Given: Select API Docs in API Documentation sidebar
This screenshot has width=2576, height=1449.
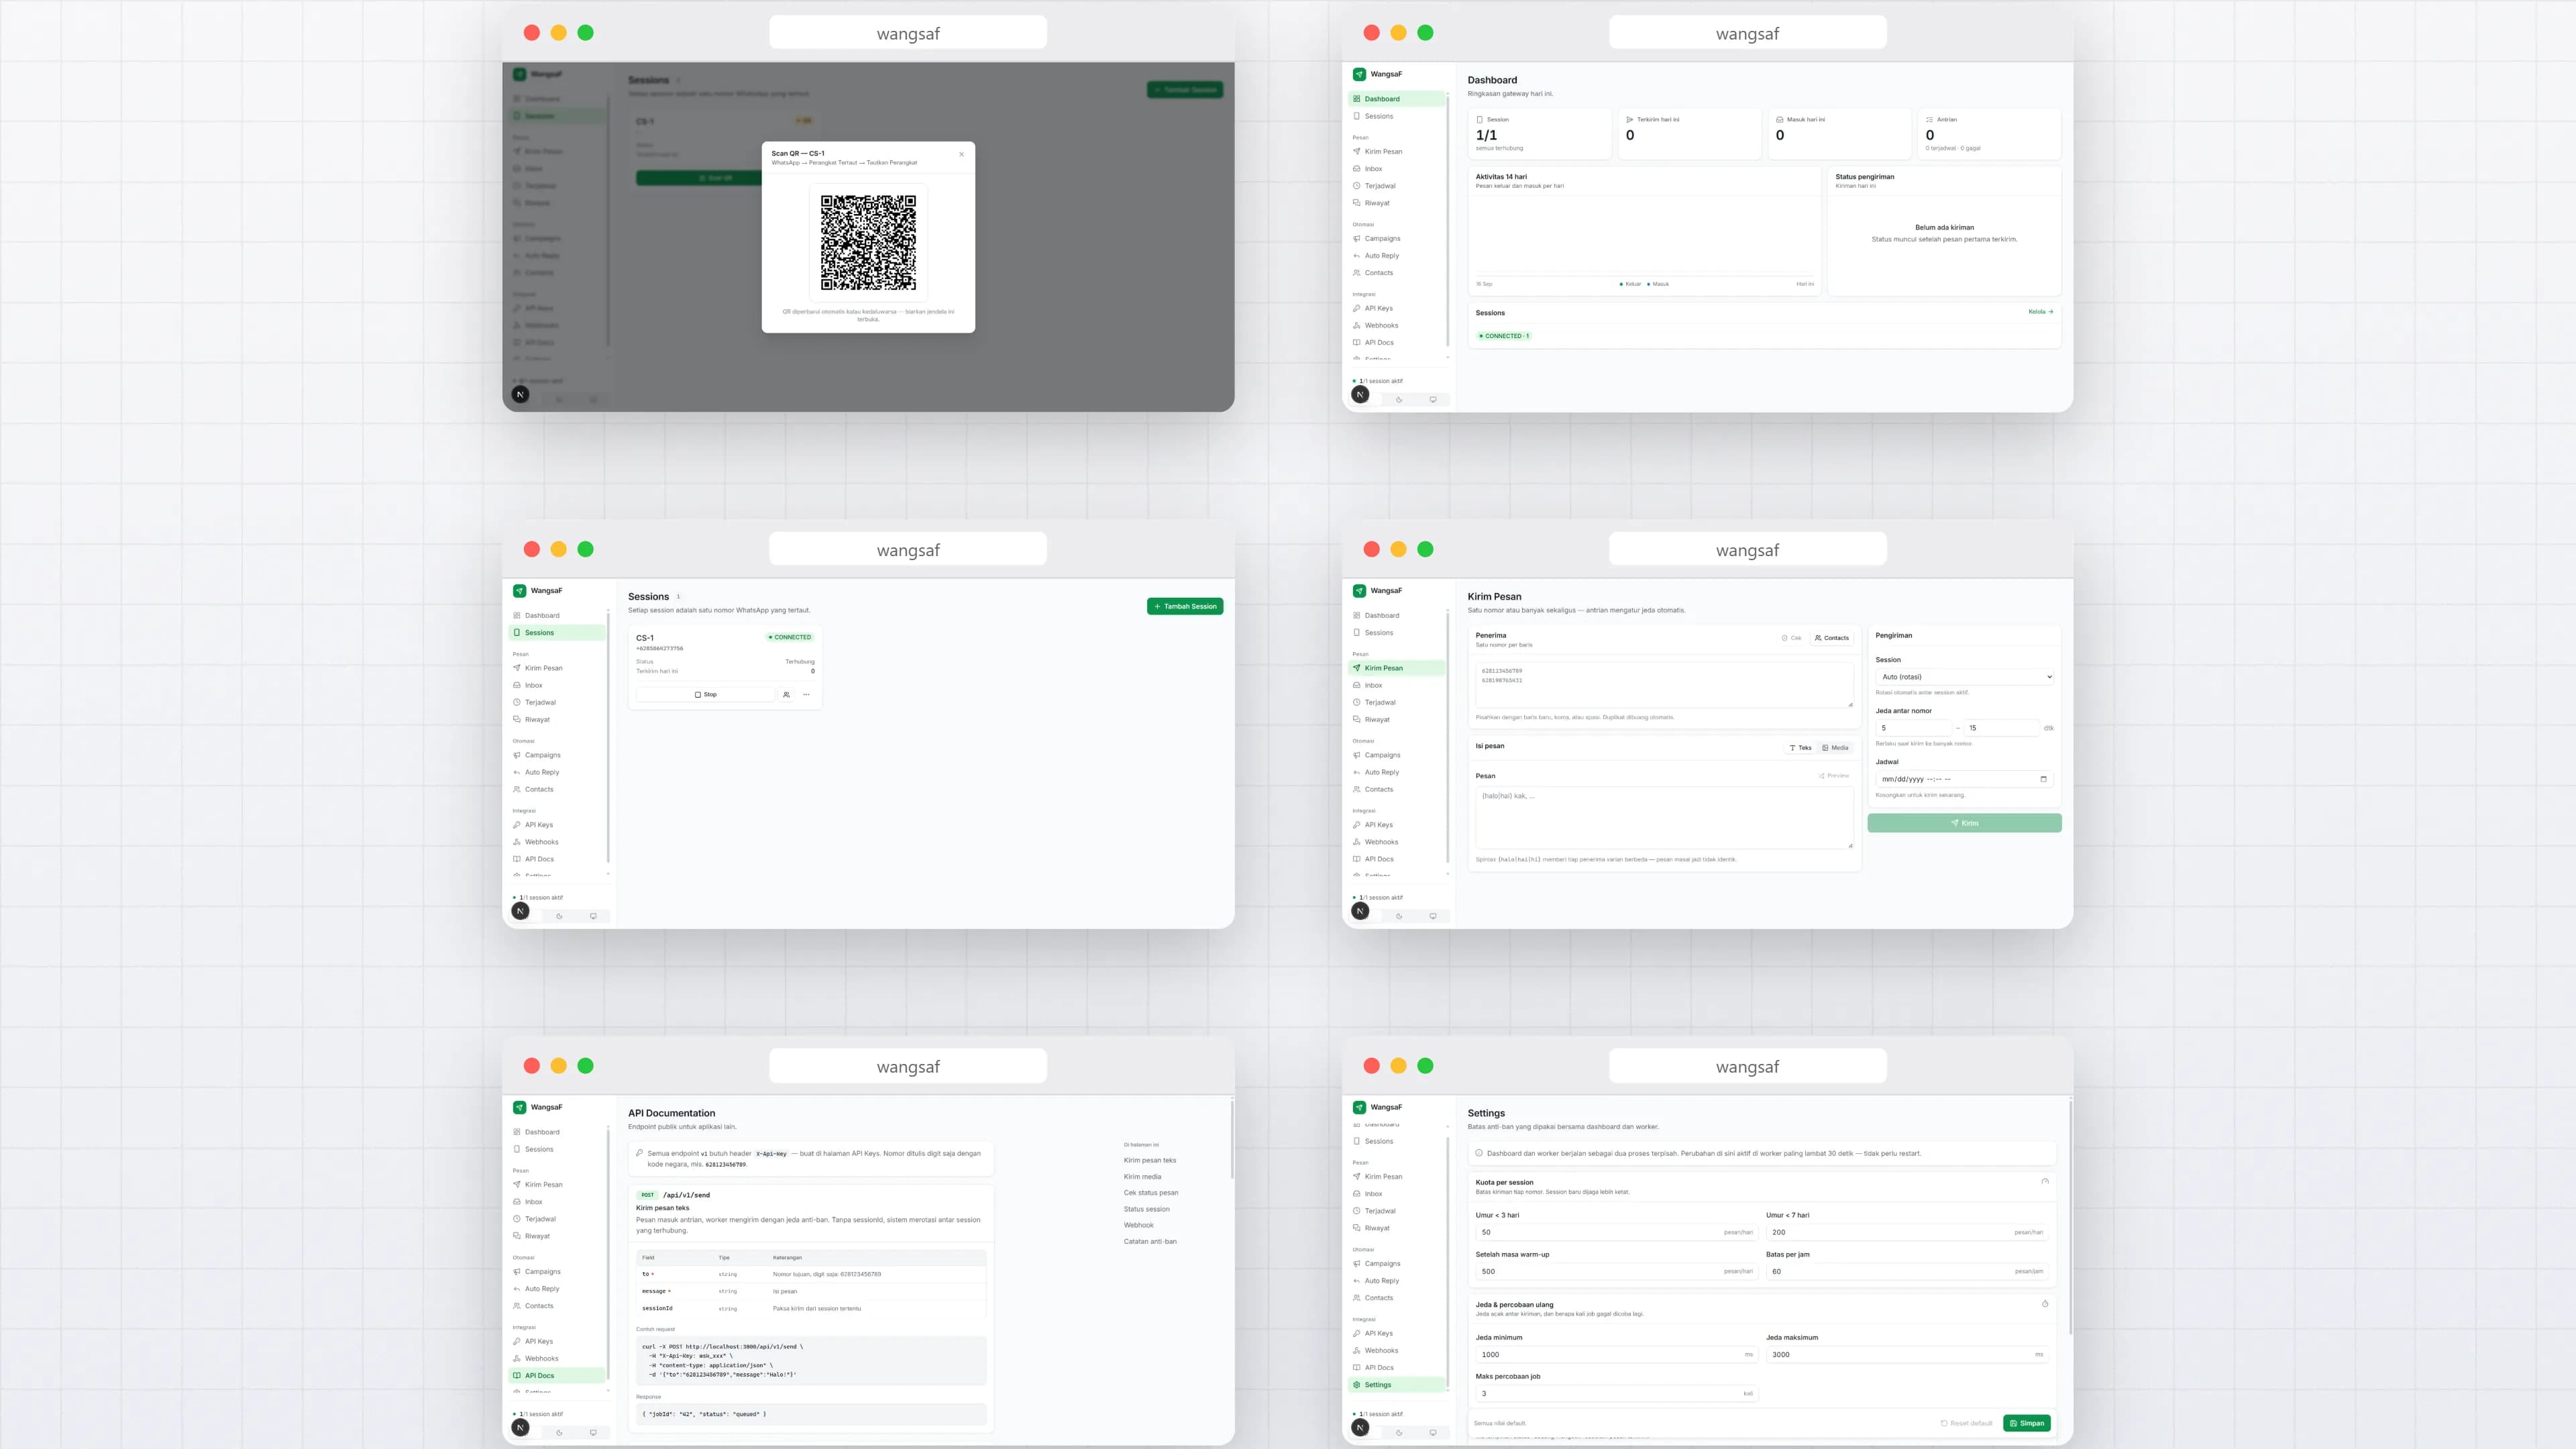Looking at the screenshot, I should click(558, 1376).
